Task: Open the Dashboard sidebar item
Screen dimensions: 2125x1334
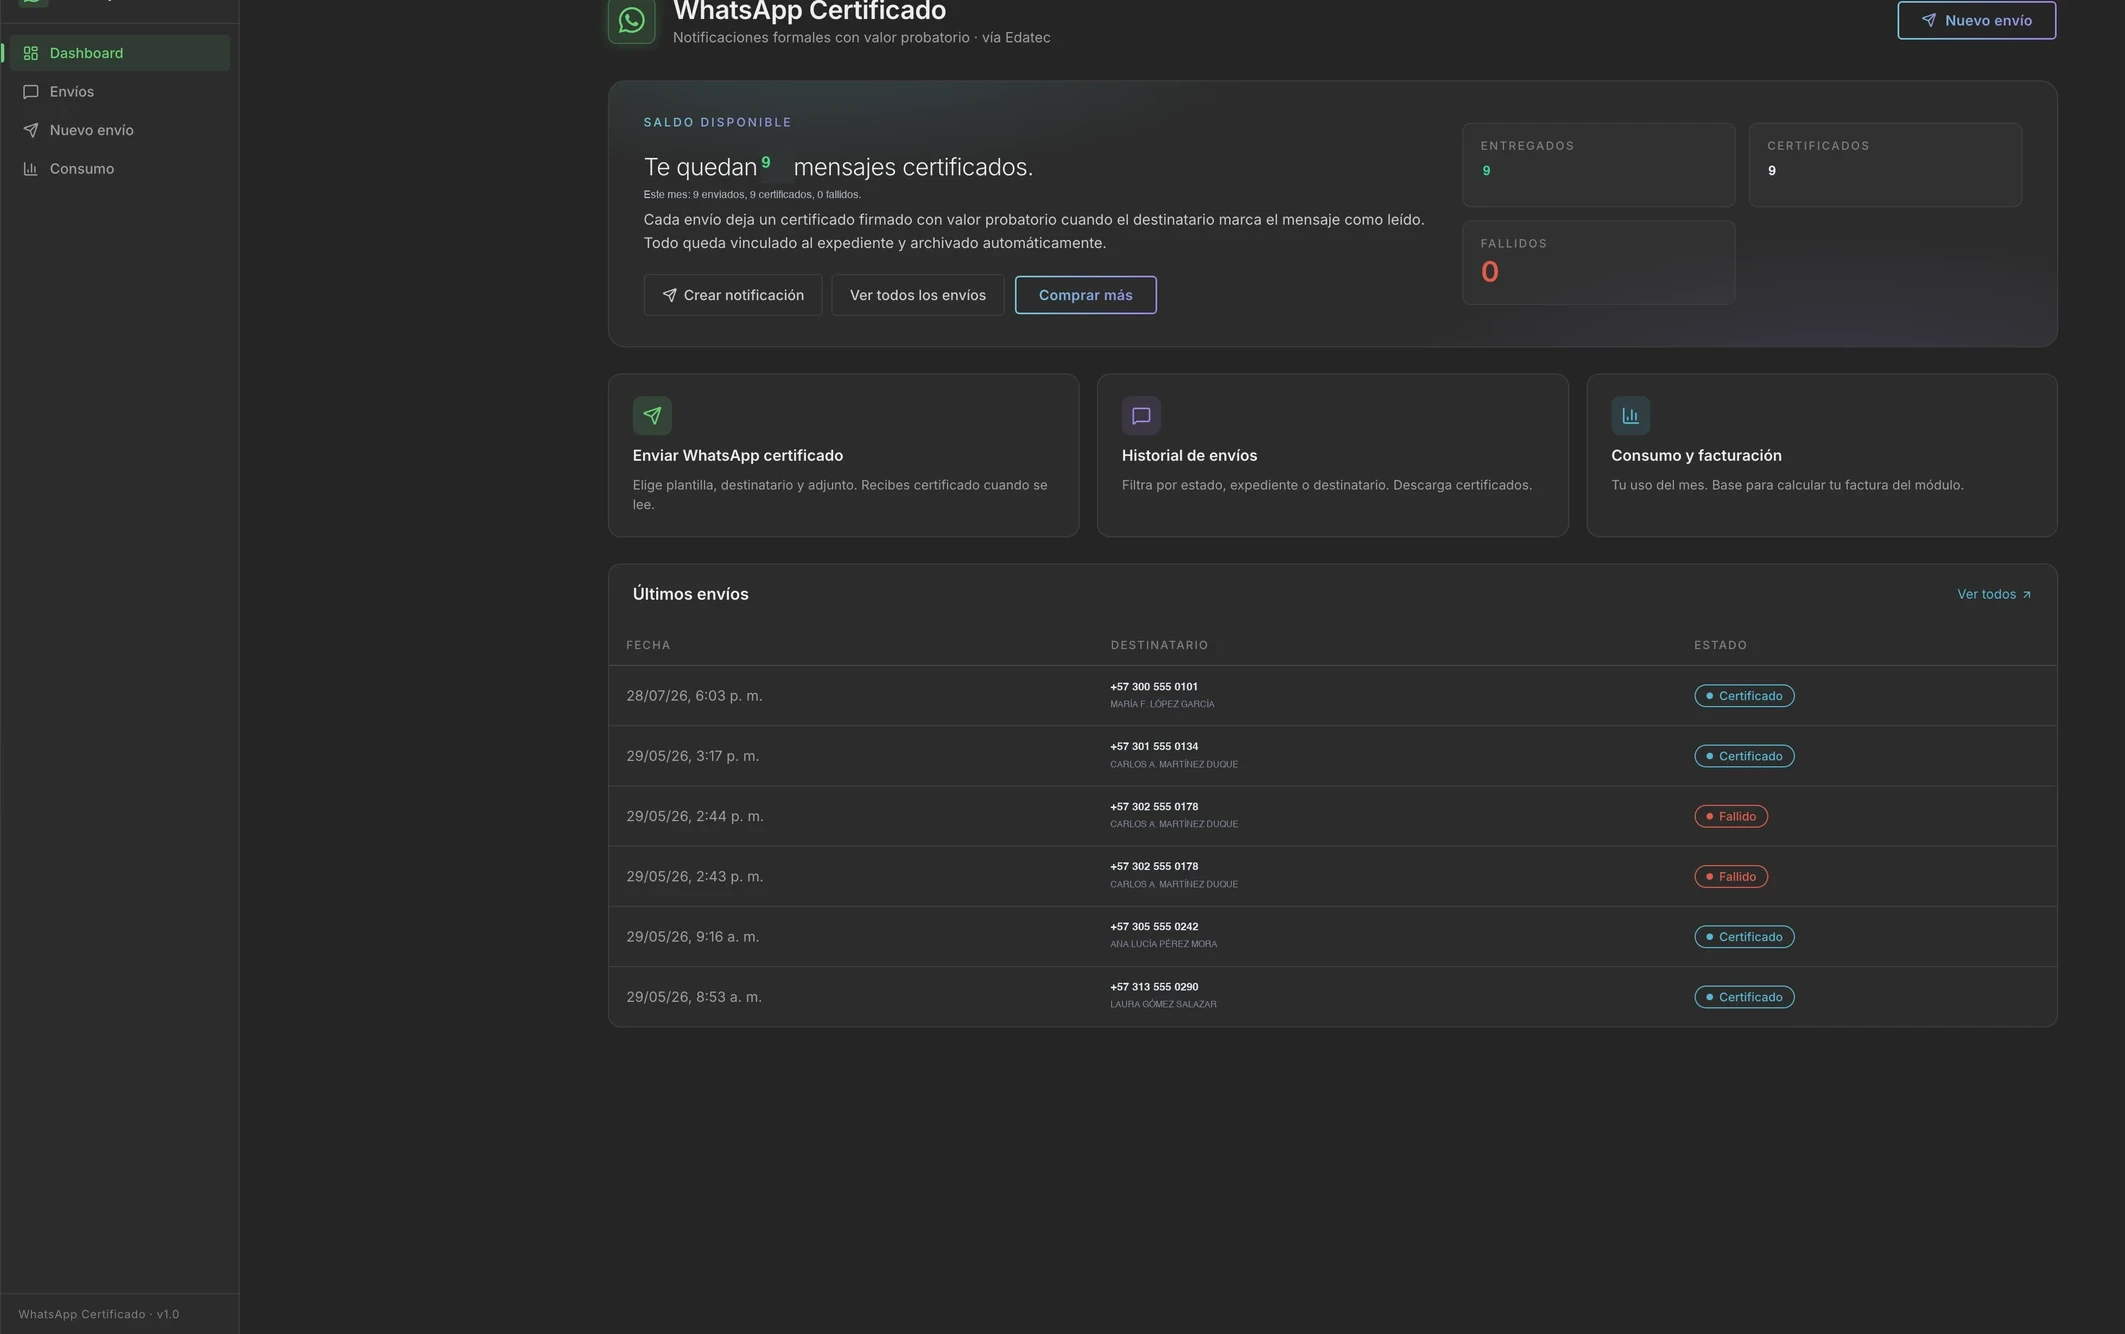Action: coord(119,53)
